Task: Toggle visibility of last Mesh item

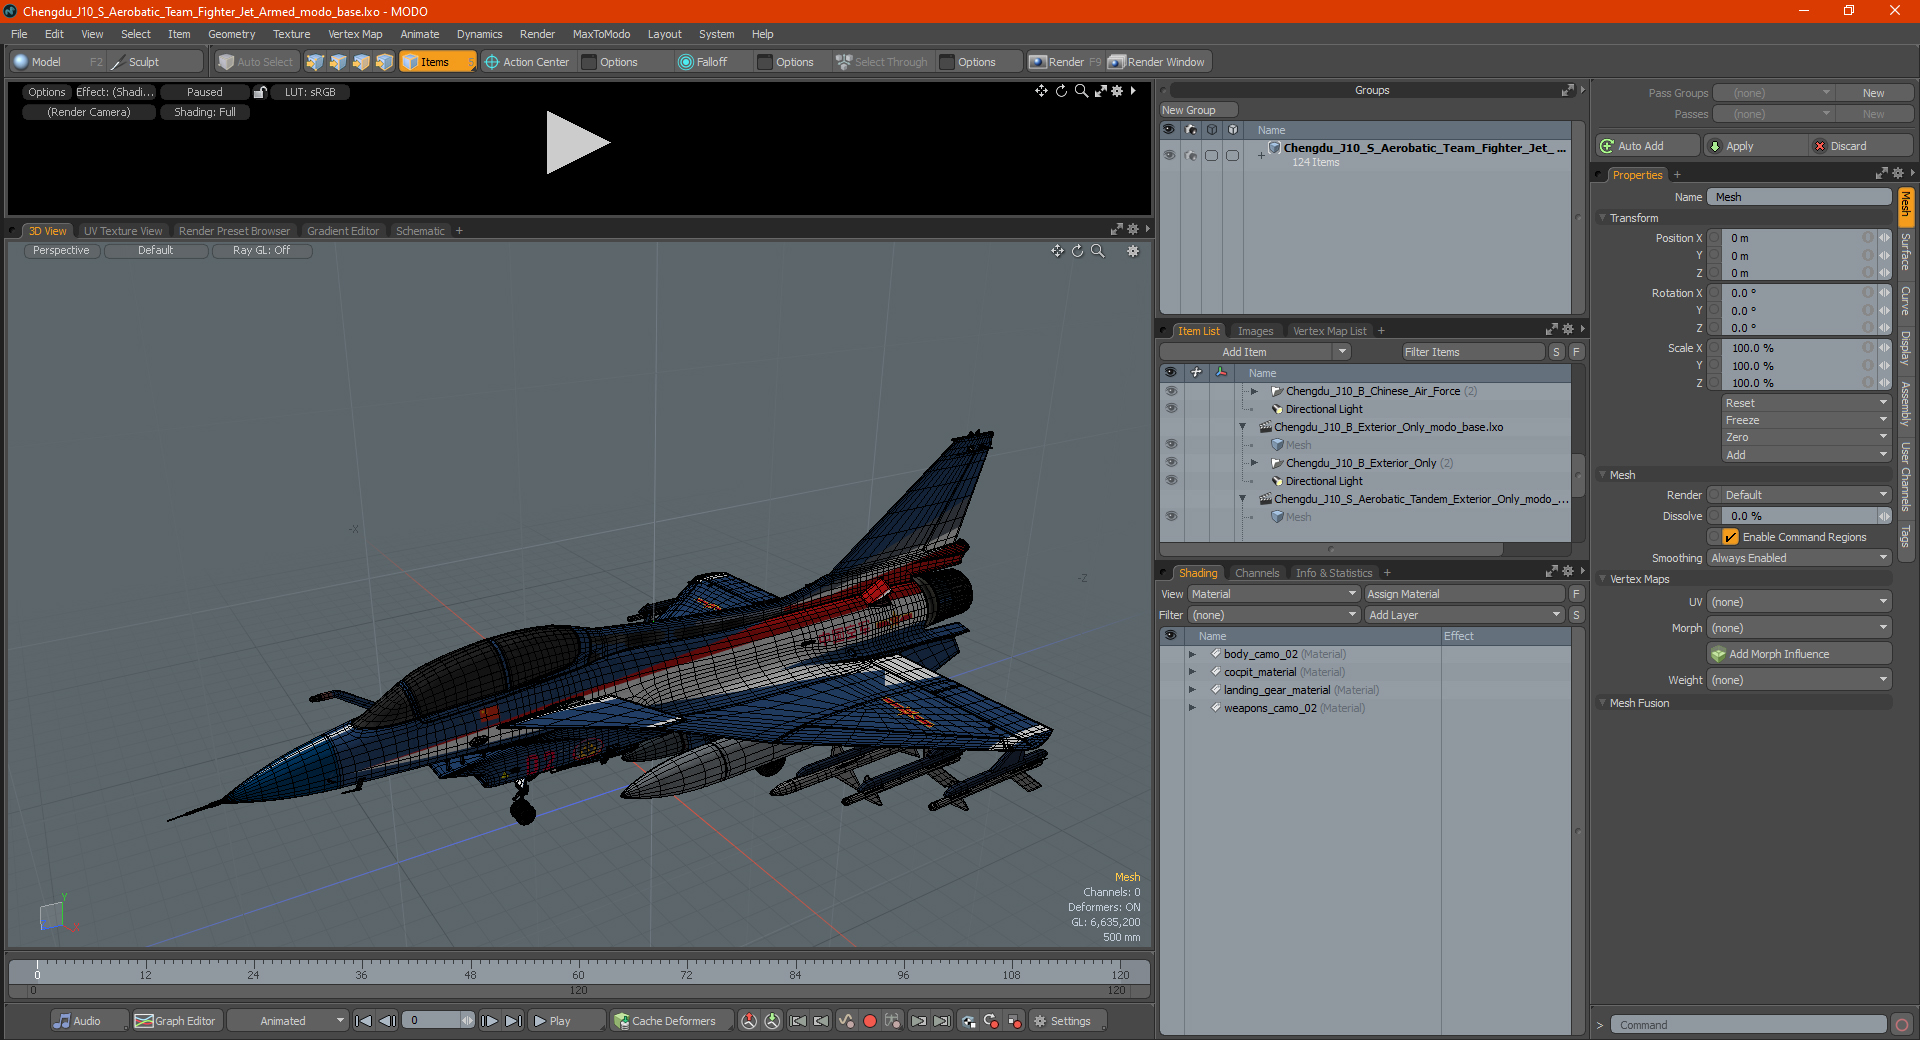Action: [1171, 517]
